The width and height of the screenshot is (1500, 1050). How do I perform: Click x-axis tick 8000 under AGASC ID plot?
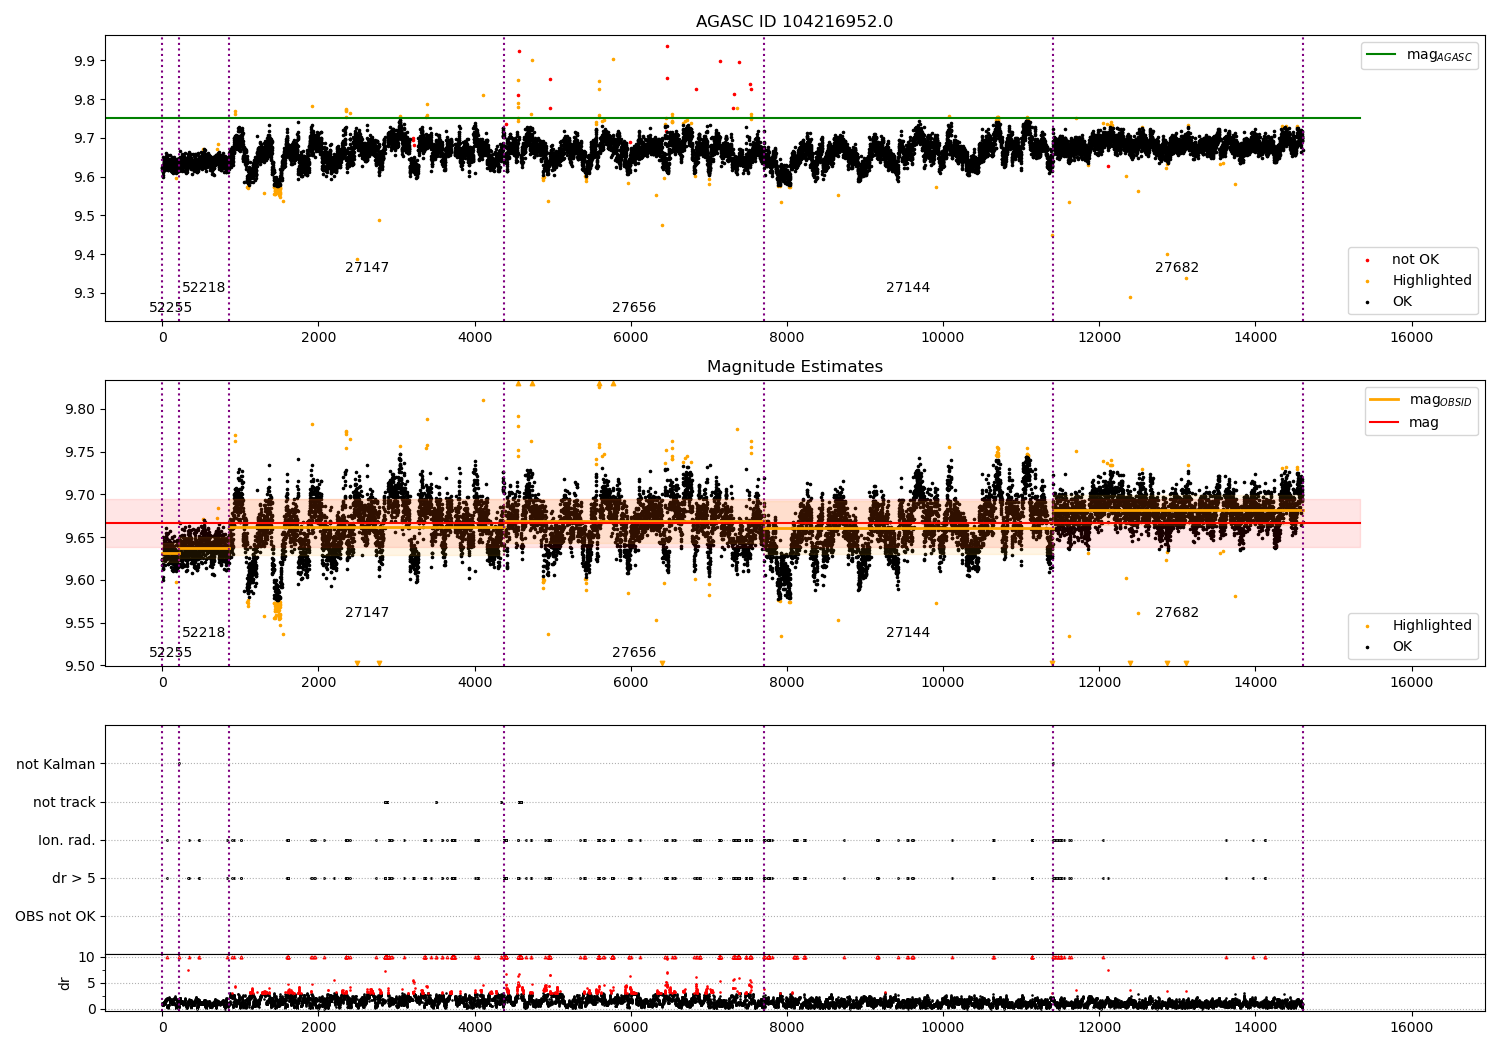787,337
